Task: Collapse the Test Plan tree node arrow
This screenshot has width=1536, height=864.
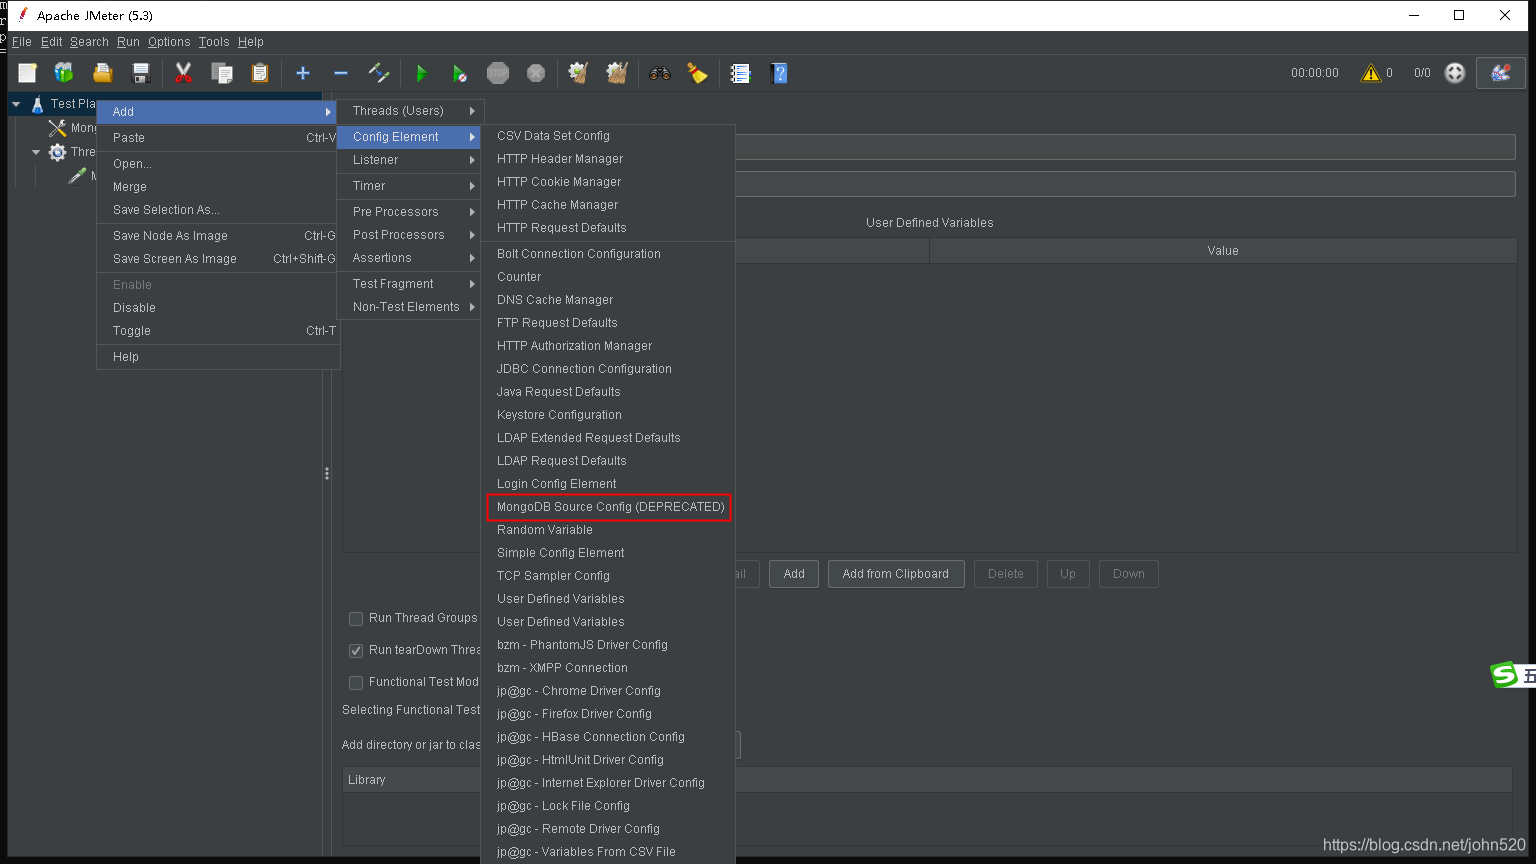Action: tap(16, 104)
